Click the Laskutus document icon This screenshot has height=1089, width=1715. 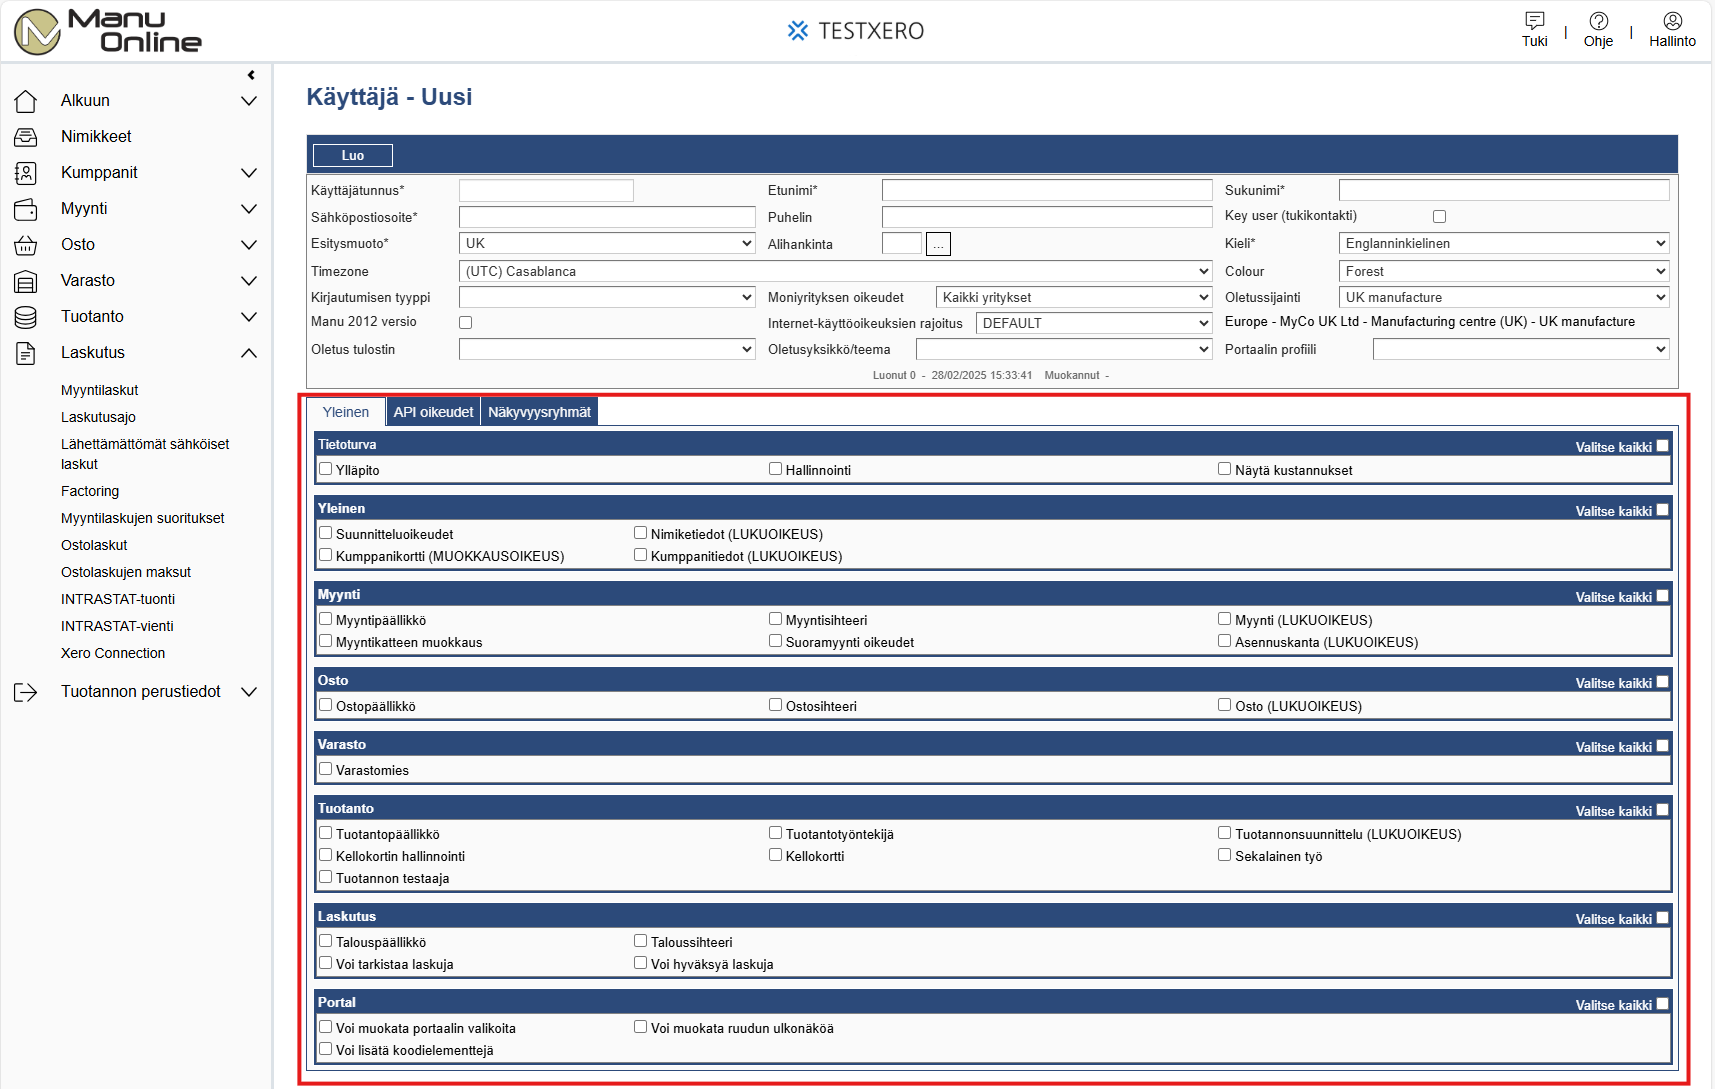pyautogui.click(x=26, y=353)
